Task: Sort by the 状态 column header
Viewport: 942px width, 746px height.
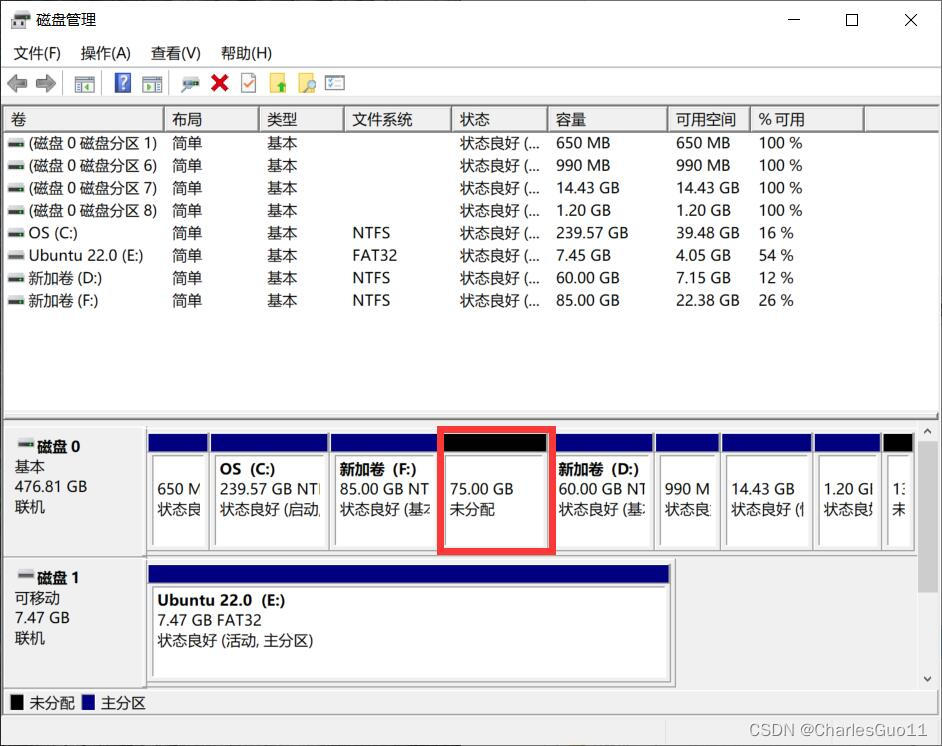Action: click(499, 120)
